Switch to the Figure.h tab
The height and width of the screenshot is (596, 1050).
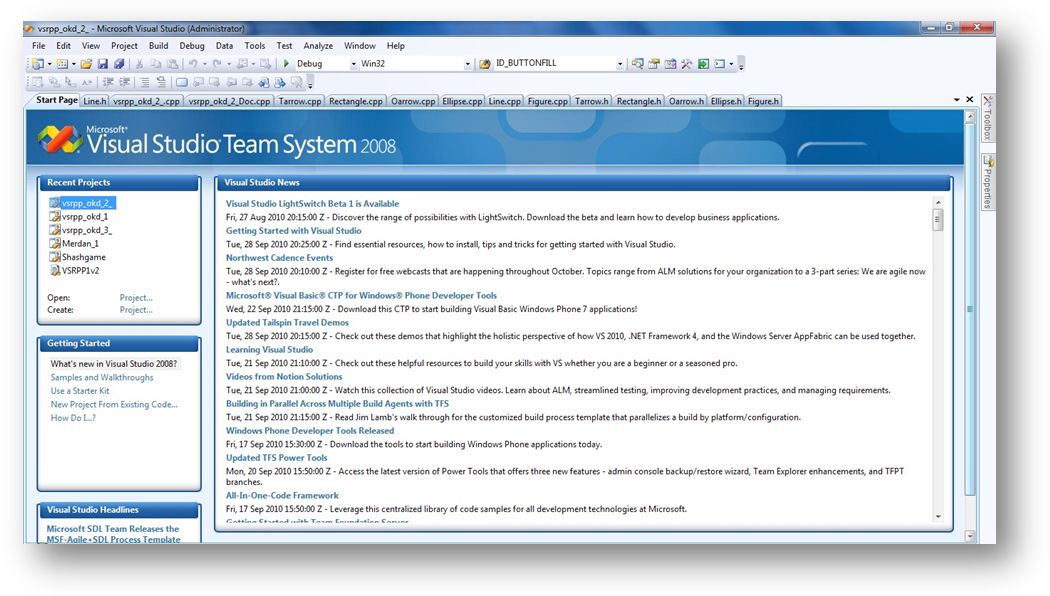763,101
